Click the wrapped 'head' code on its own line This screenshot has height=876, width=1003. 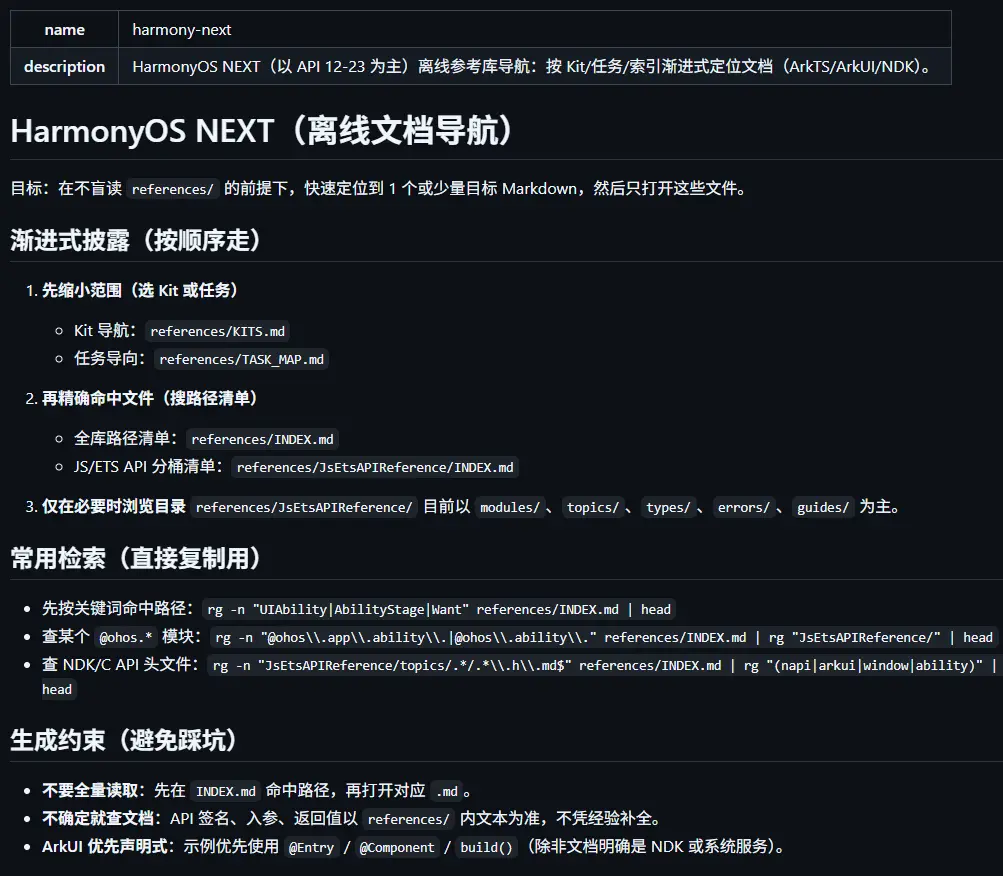tap(57, 690)
